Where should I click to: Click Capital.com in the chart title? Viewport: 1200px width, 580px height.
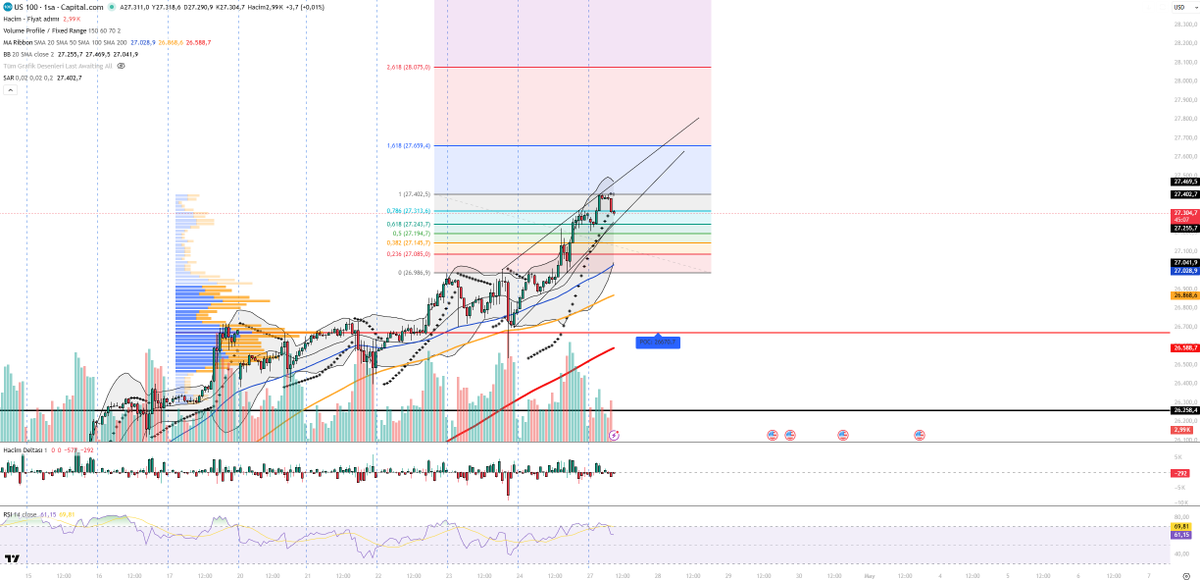point(82,8)
